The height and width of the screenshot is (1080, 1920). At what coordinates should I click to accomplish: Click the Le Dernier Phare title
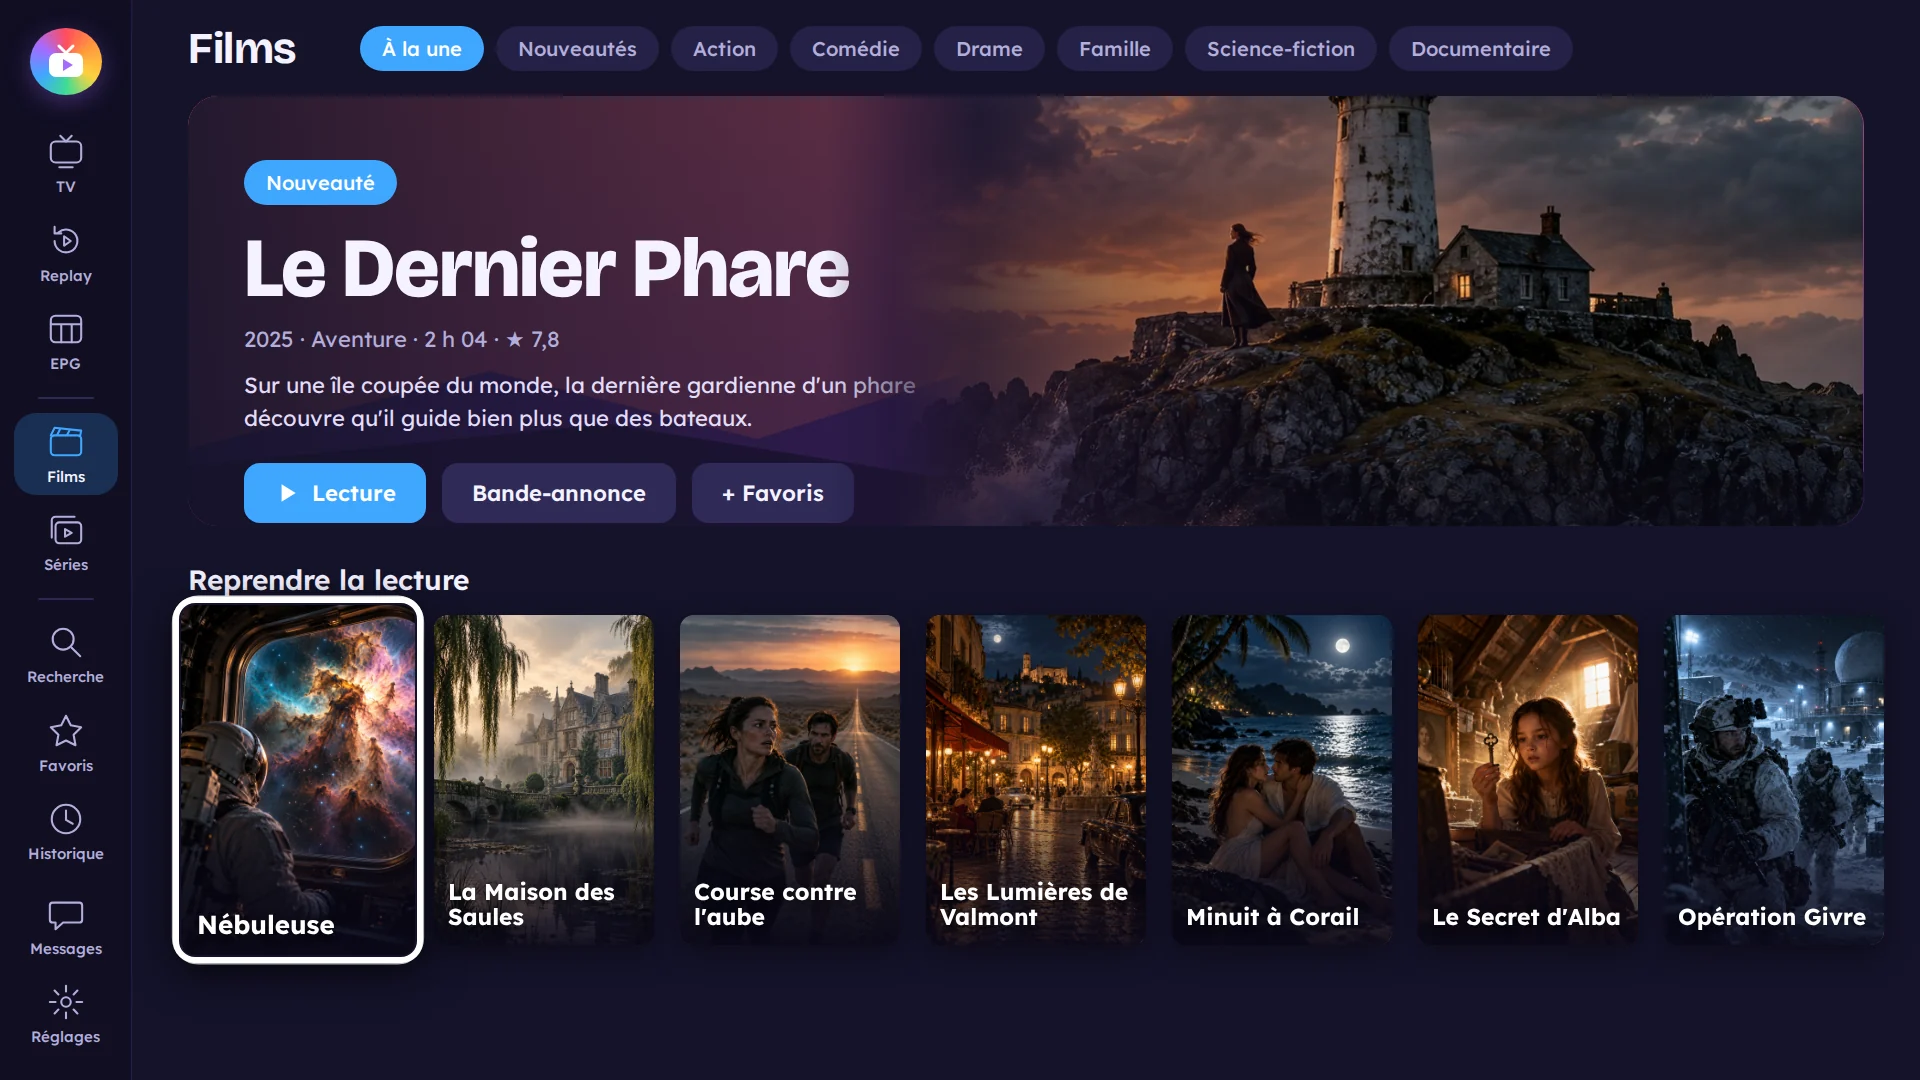(547, 269)
